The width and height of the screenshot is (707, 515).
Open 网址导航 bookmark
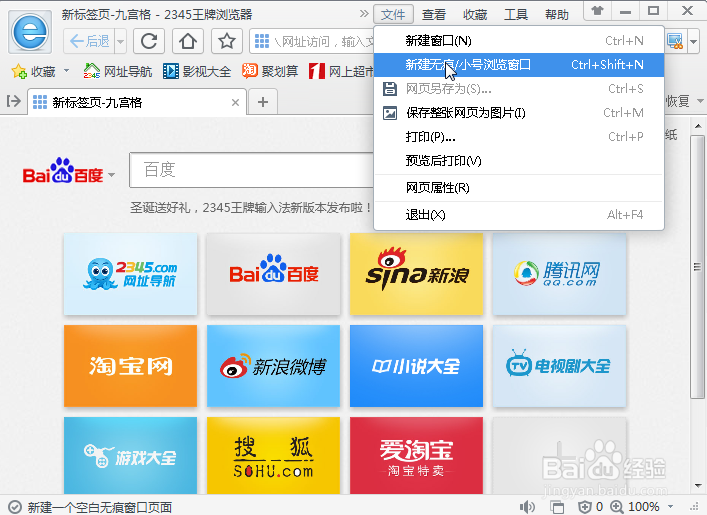tap(118, 71)
